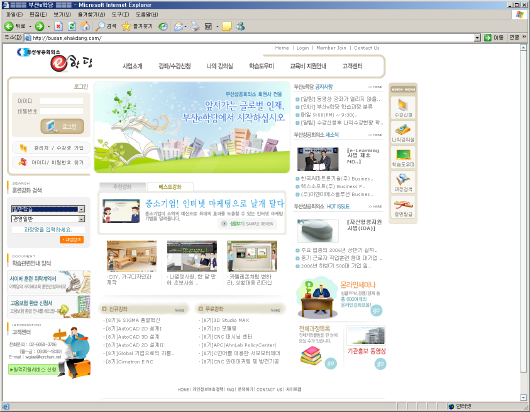530x412 pixels.
Task: Click the Mail icon in toolbar
Action: click(x=178, y=26)
